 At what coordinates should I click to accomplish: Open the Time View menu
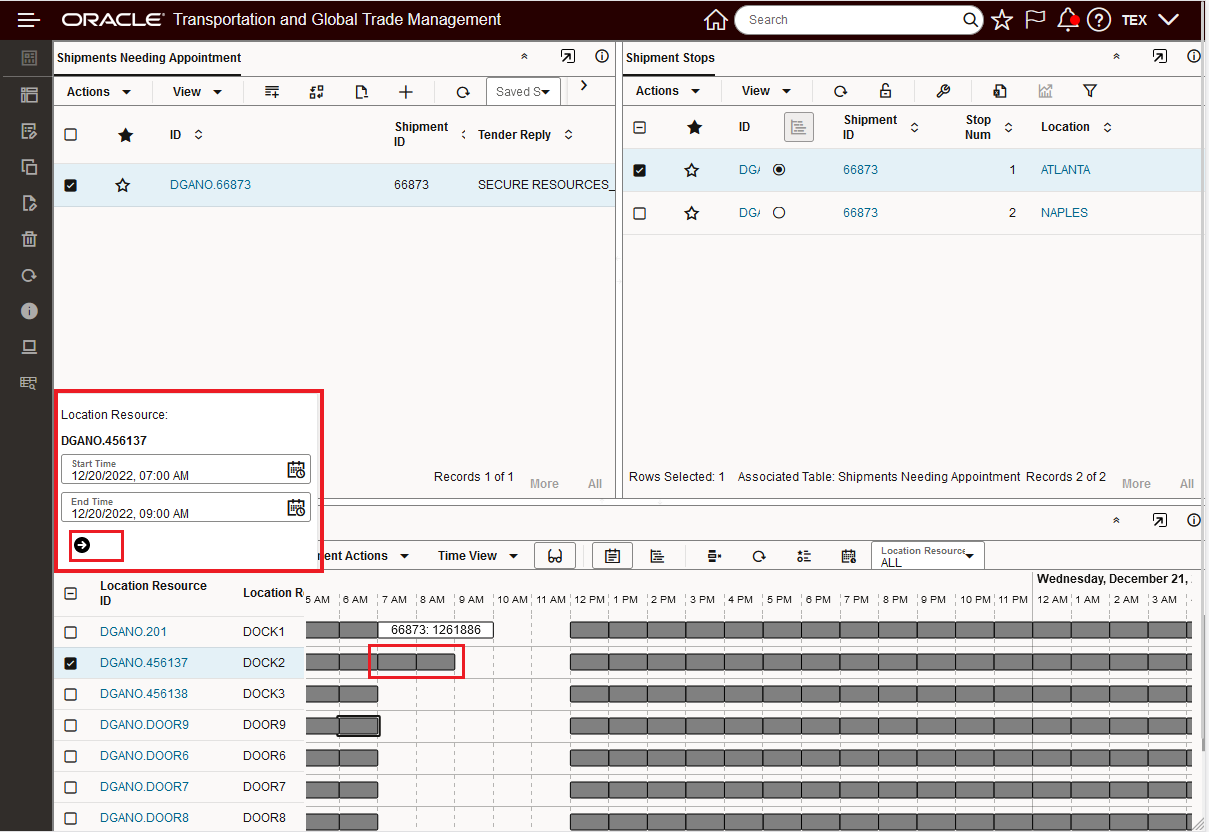(x=477, y=556)
